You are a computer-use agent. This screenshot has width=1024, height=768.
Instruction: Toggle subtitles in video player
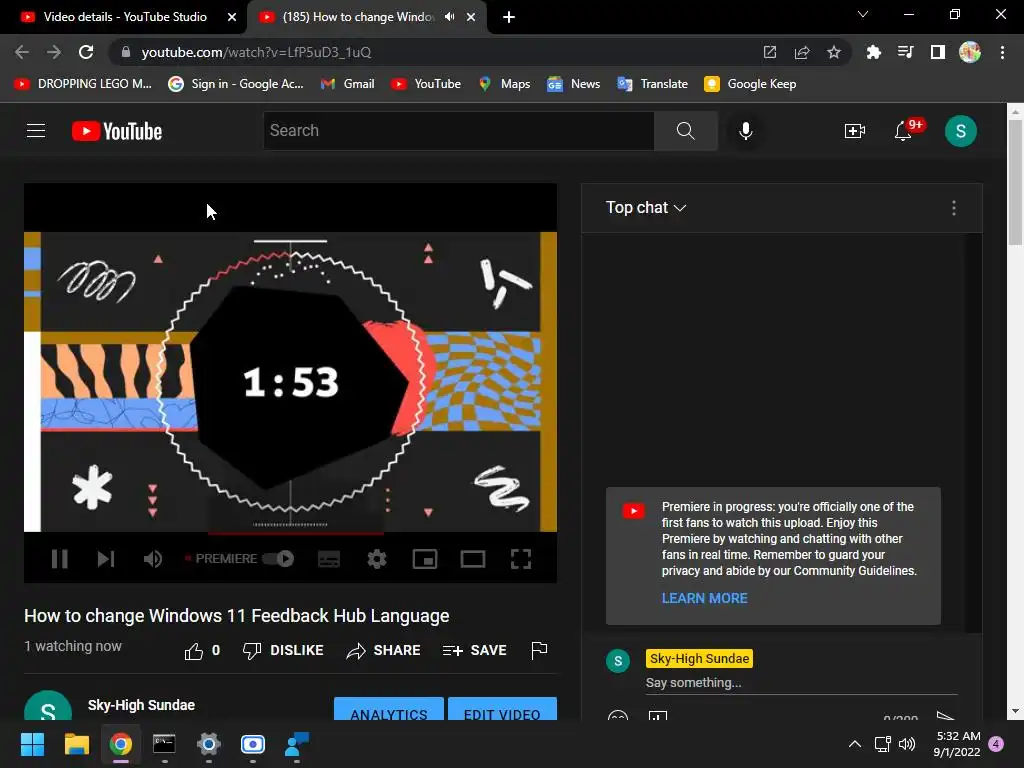(328, 559)
